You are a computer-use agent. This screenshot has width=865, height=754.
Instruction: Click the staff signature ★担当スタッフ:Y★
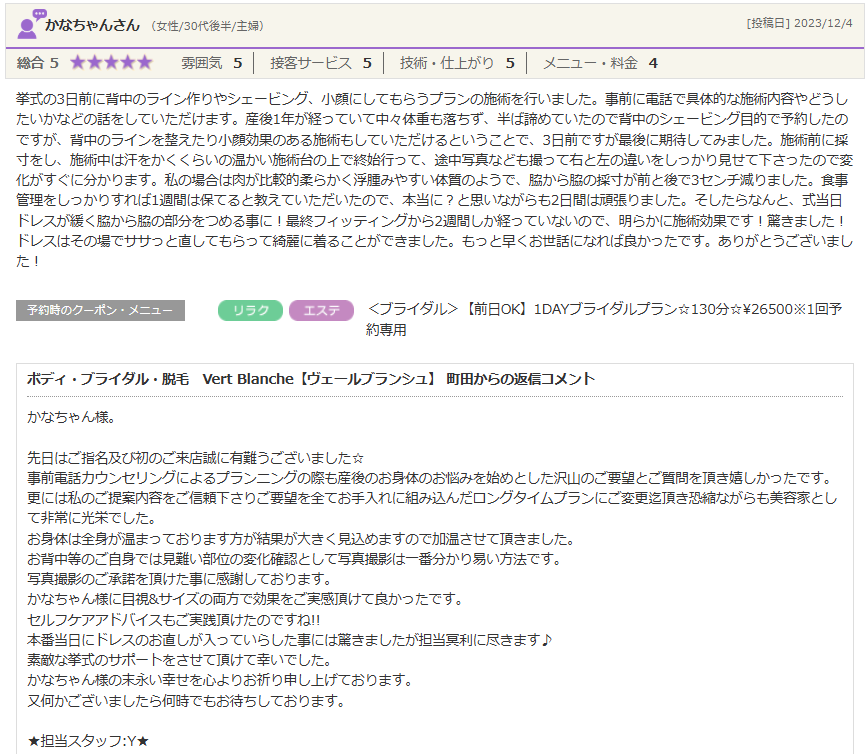coord(88,741)
